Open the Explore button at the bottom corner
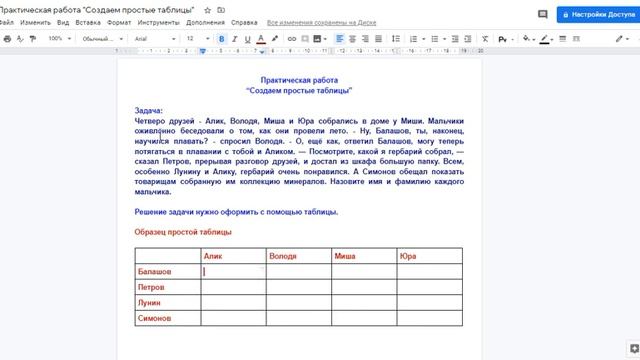The width and height of the screenshot is (640, 360). click(x=634, y=349)
